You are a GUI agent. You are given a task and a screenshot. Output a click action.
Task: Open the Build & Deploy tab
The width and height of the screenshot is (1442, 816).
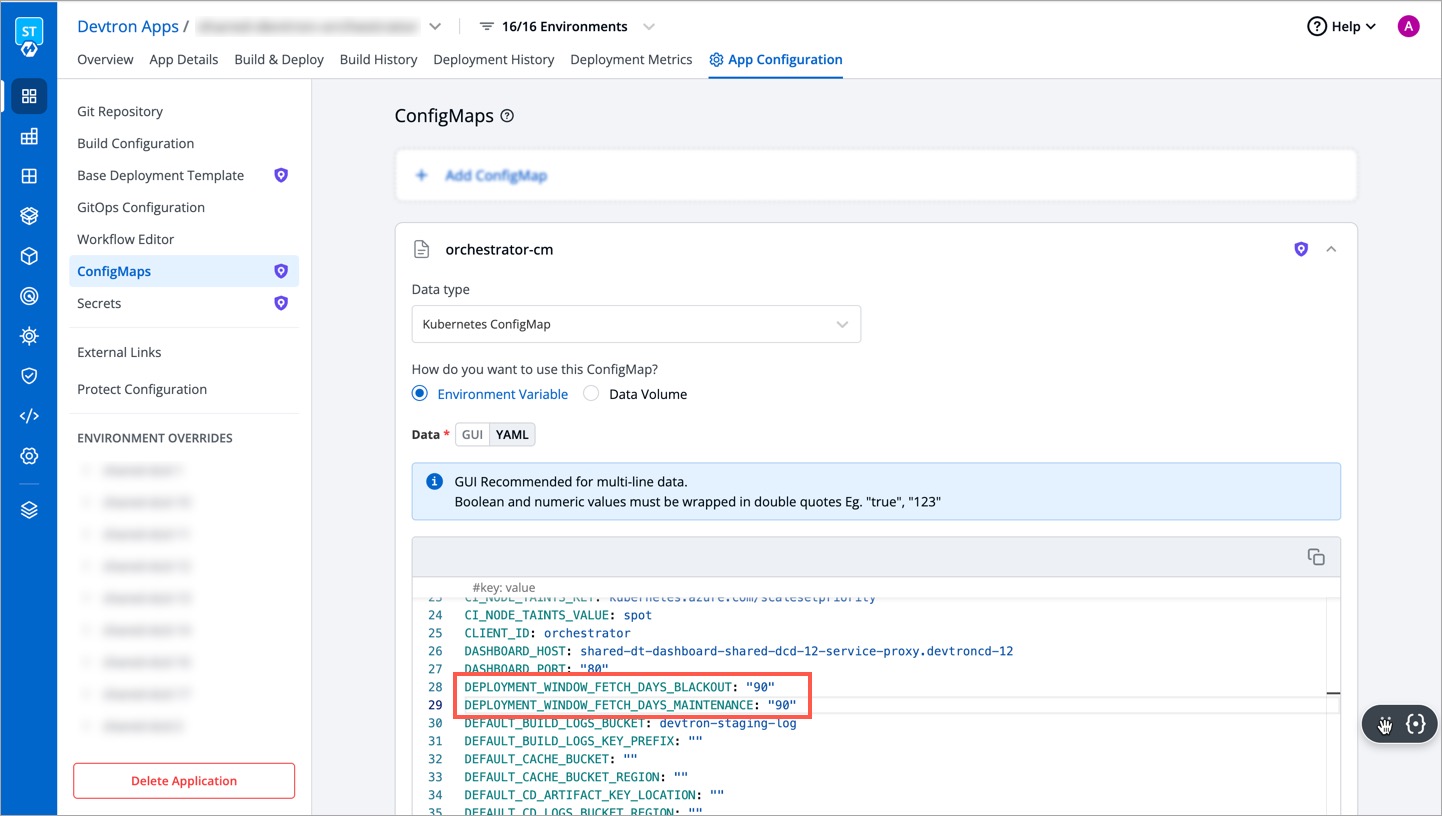pyautogui.click(x=279, y=60)
